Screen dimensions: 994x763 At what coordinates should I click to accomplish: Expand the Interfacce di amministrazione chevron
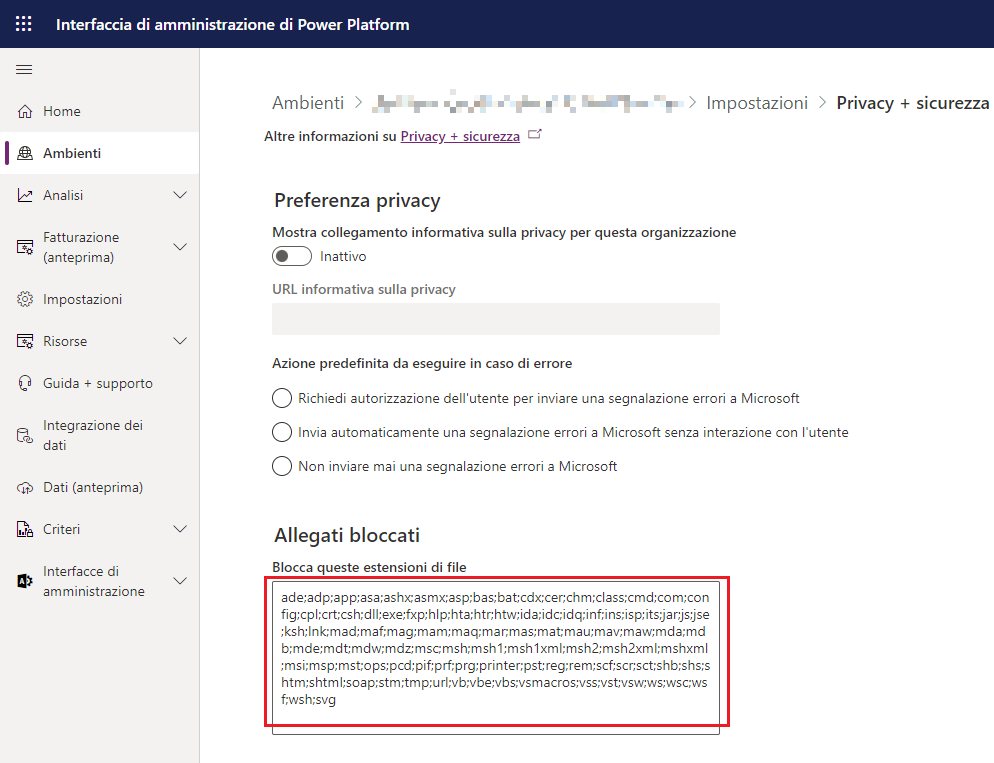click(x=180, y=581)
